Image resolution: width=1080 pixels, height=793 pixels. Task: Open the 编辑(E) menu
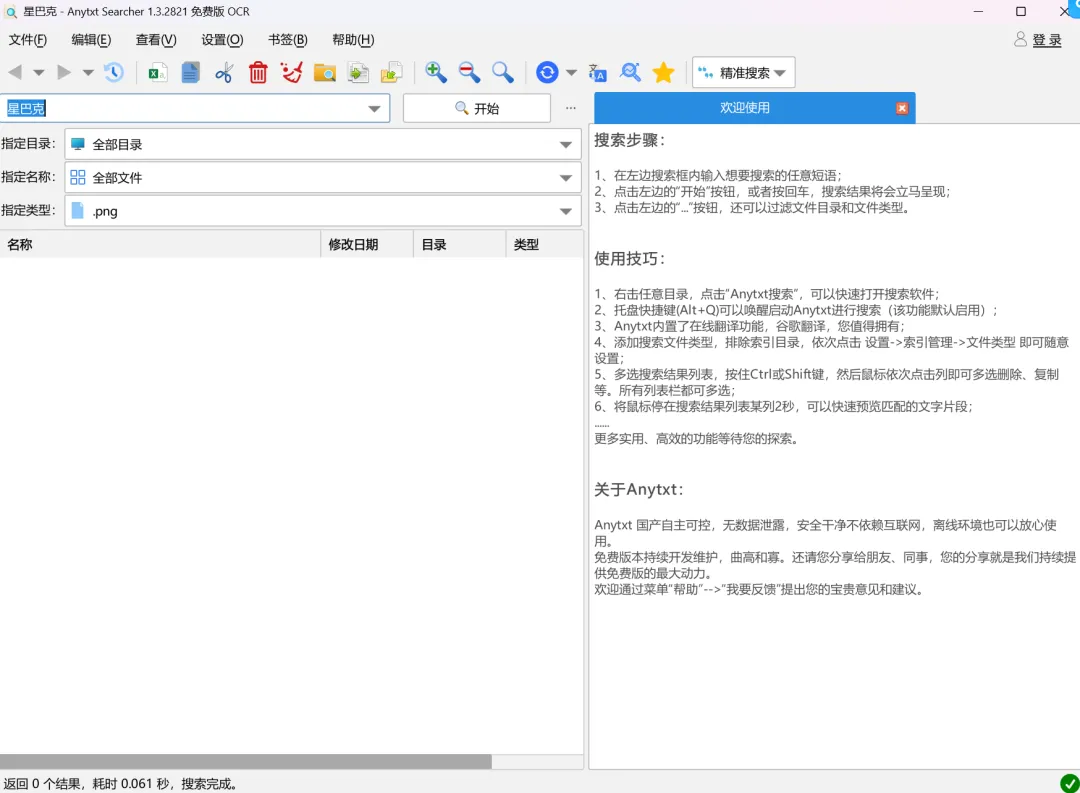click(91, 40)
